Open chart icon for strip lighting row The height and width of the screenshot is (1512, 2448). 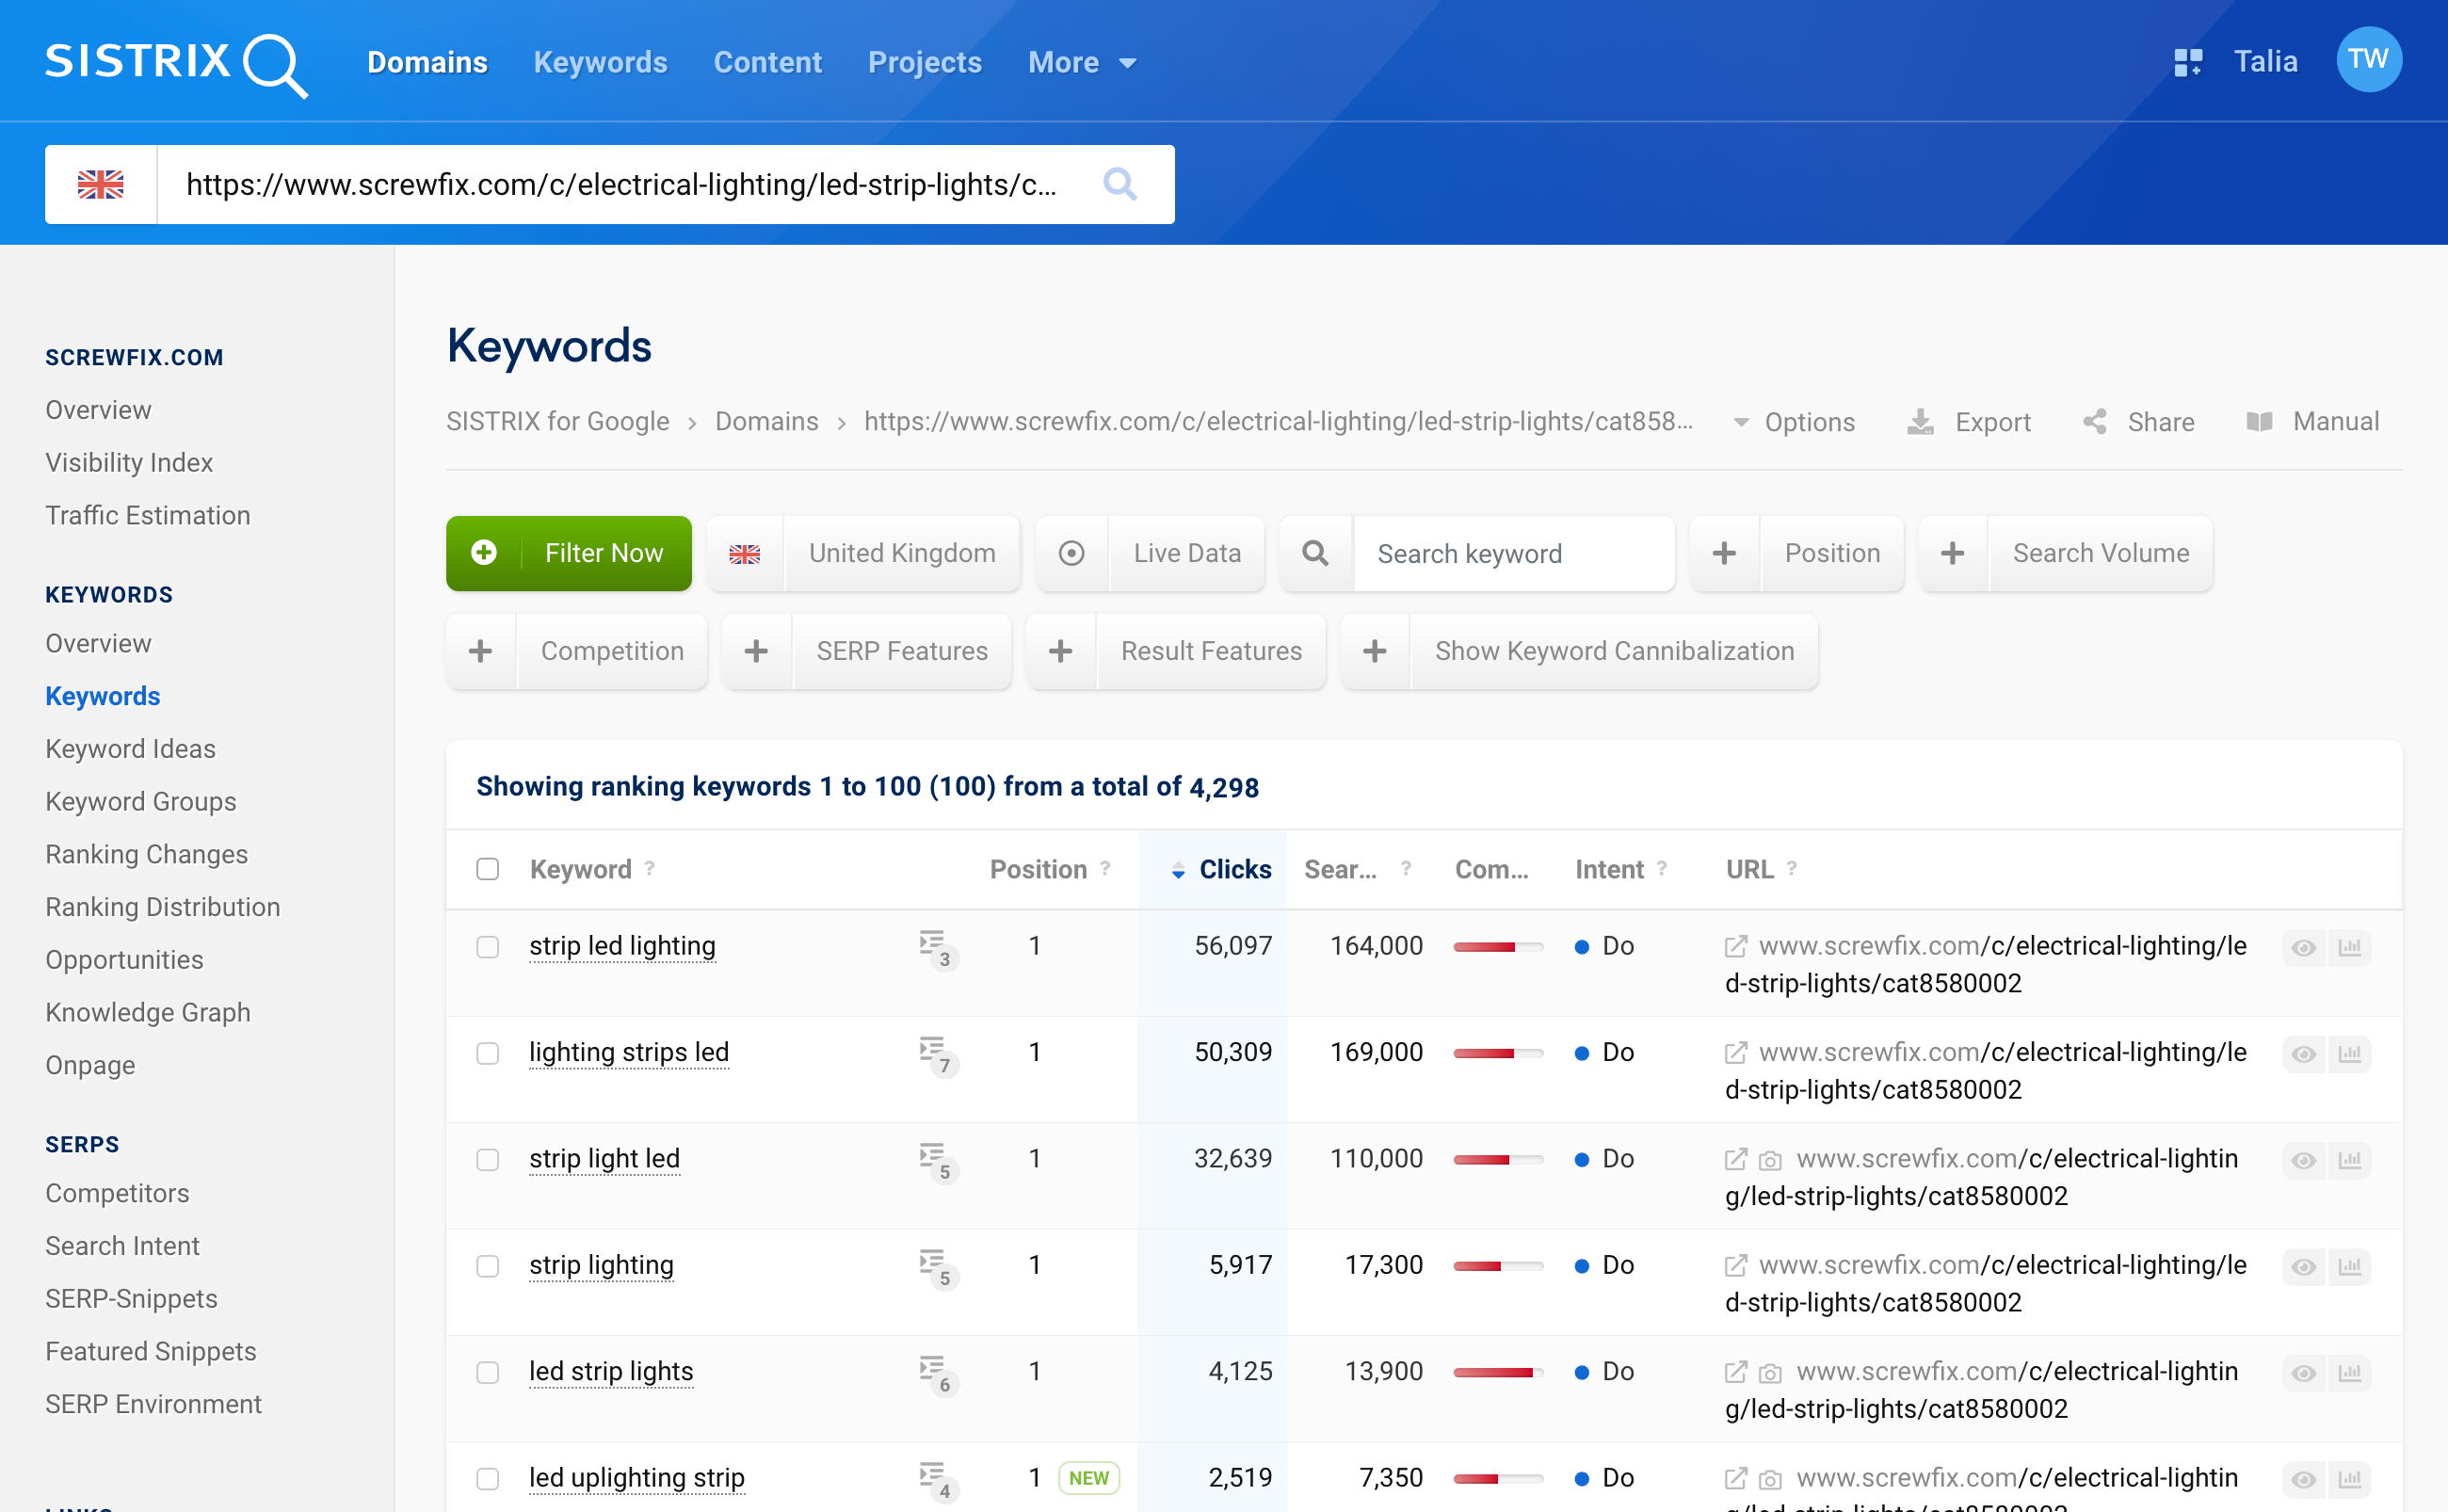2350,1266
